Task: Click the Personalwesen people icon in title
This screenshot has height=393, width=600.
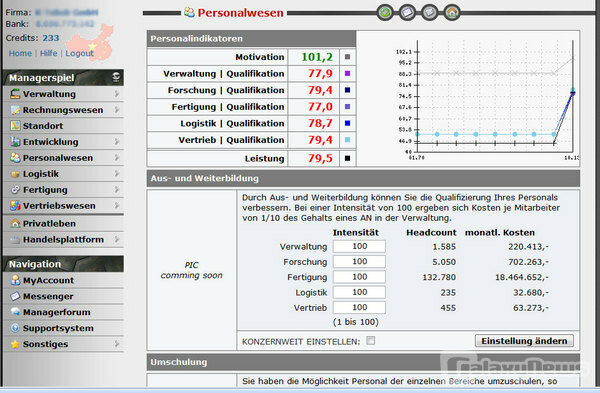Action: point(189,12)
